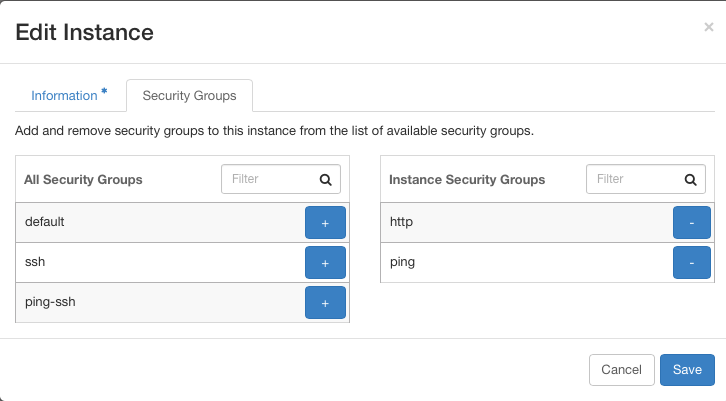Viewport: 726px width, 401px height.
Task: Select the ping-ssh group row label
Action: 50,302
